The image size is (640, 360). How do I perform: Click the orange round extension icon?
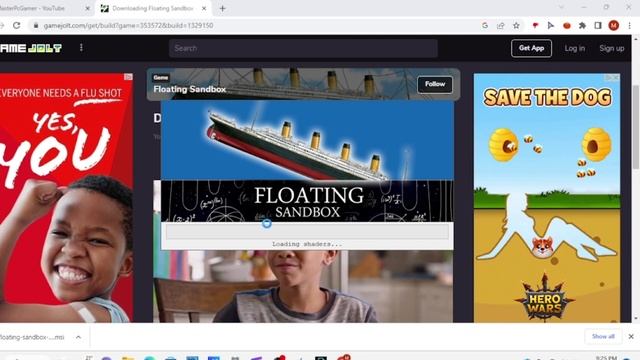click(x=567, y=25)
